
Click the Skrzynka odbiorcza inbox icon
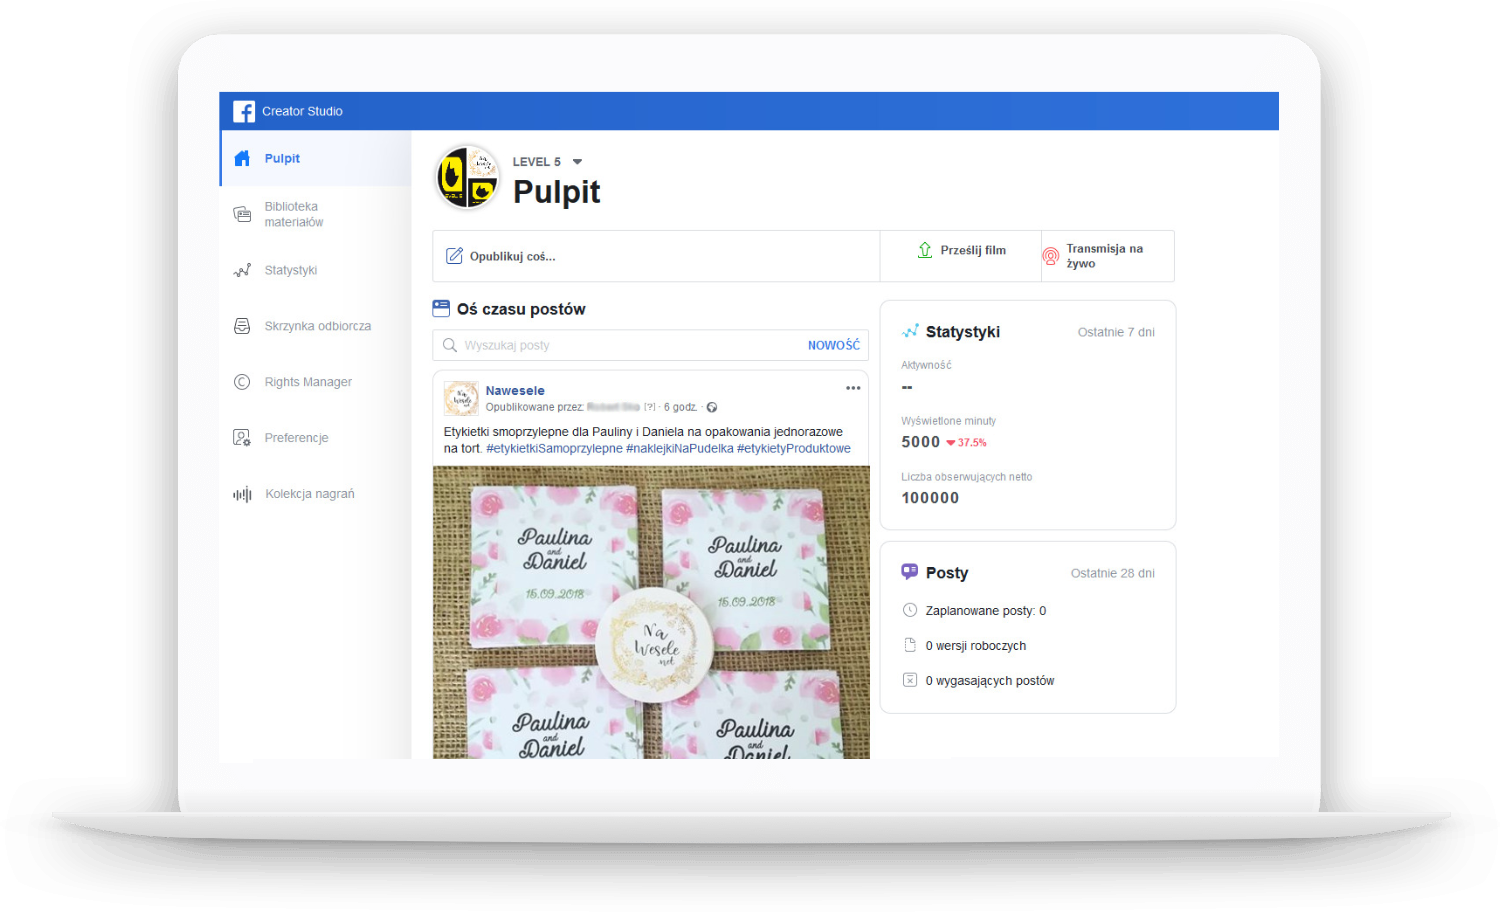click(242, 326)
